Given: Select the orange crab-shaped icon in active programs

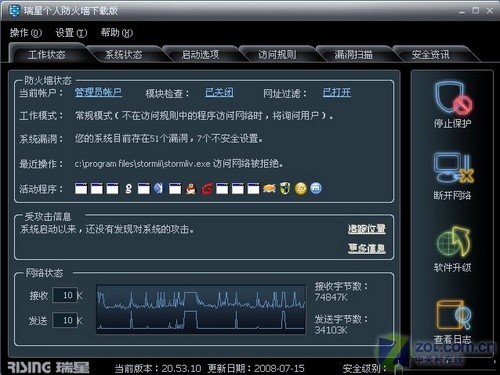Looking at the screenshot, I should [x=269, y=189].
